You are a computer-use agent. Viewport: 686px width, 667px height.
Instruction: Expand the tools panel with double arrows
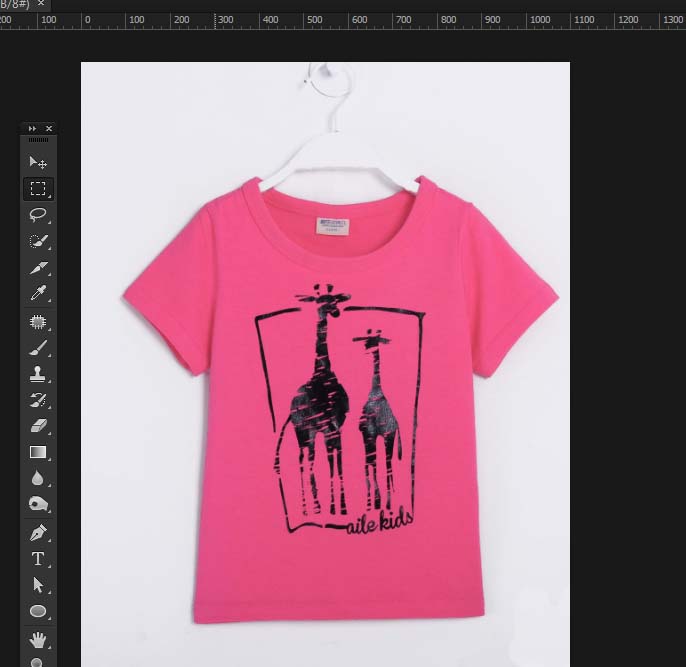click(32, 128)
